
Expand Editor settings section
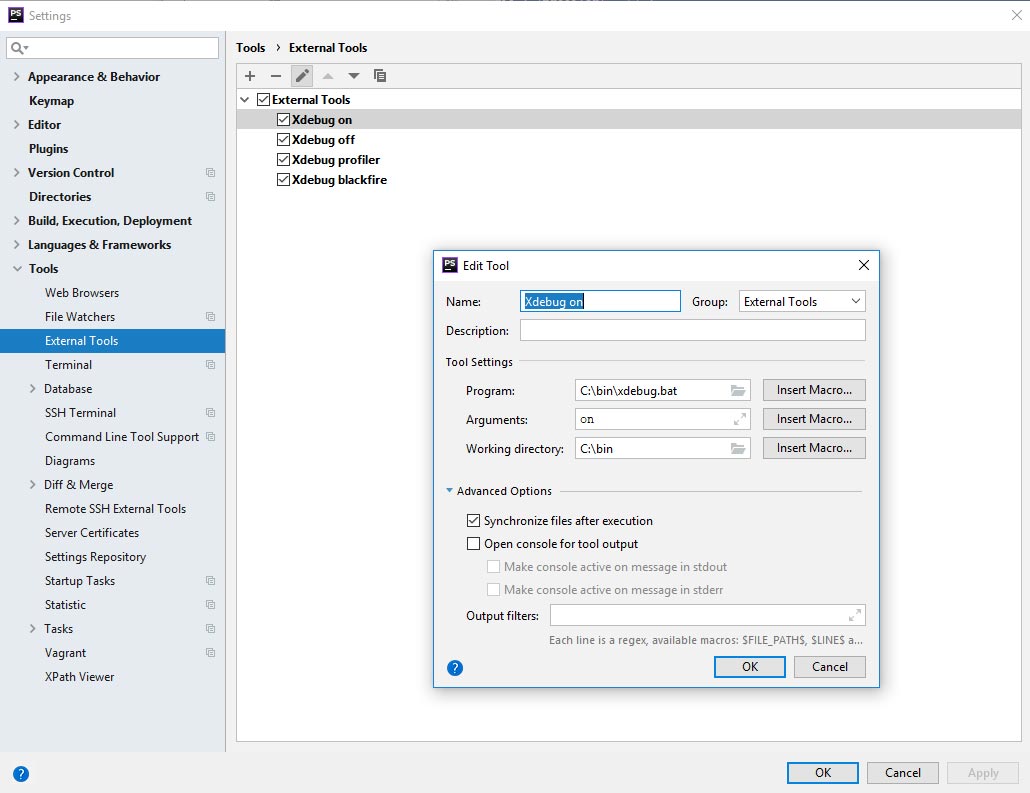tap(16, 124)
